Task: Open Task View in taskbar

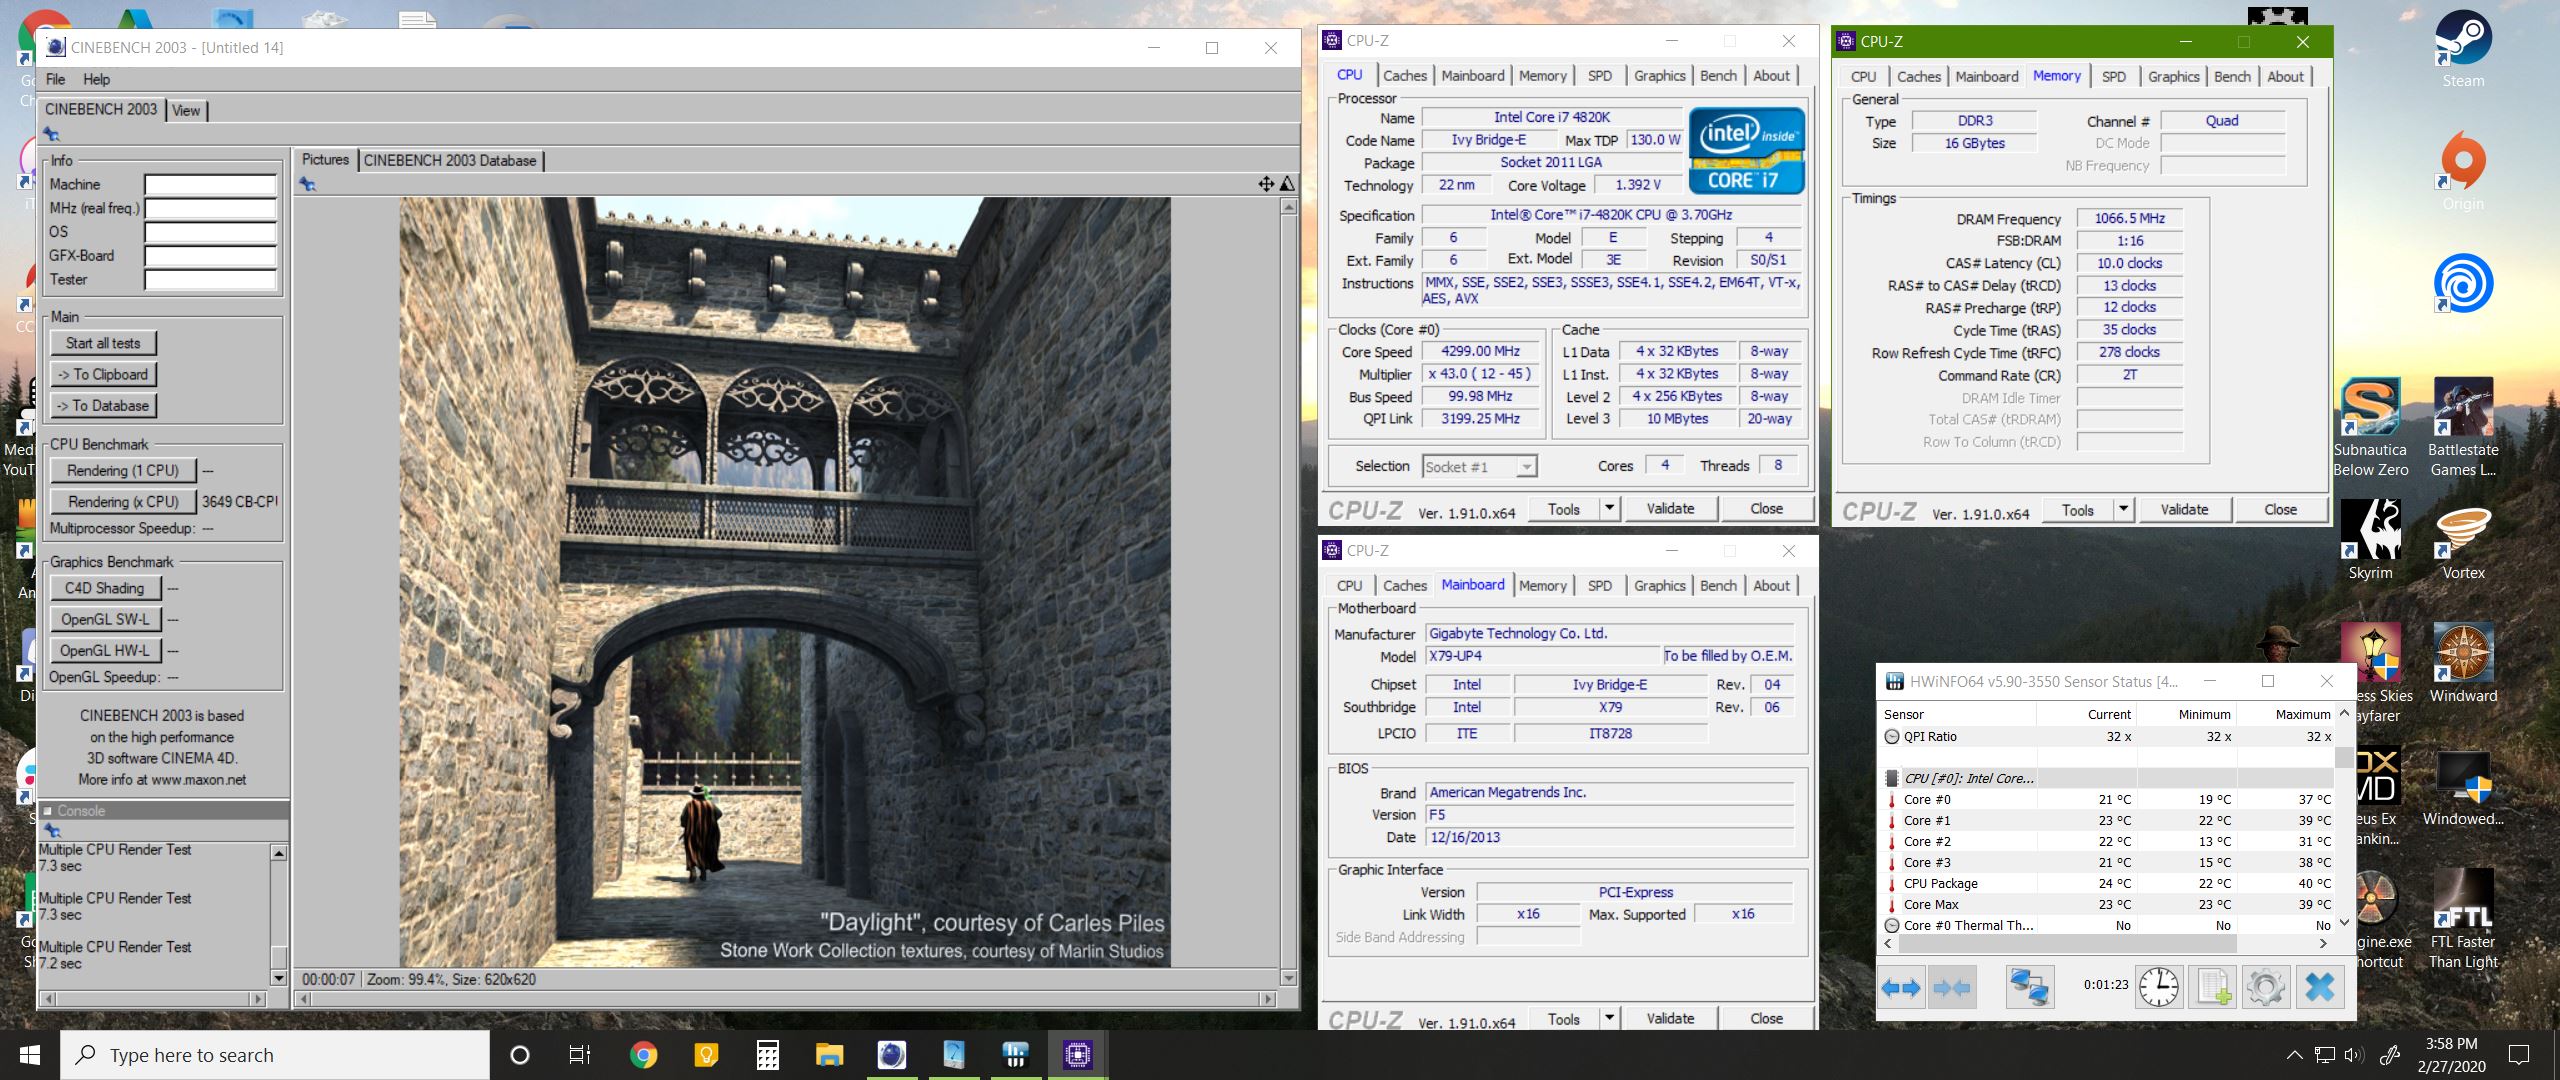Action: click(x=580, y=1055)
